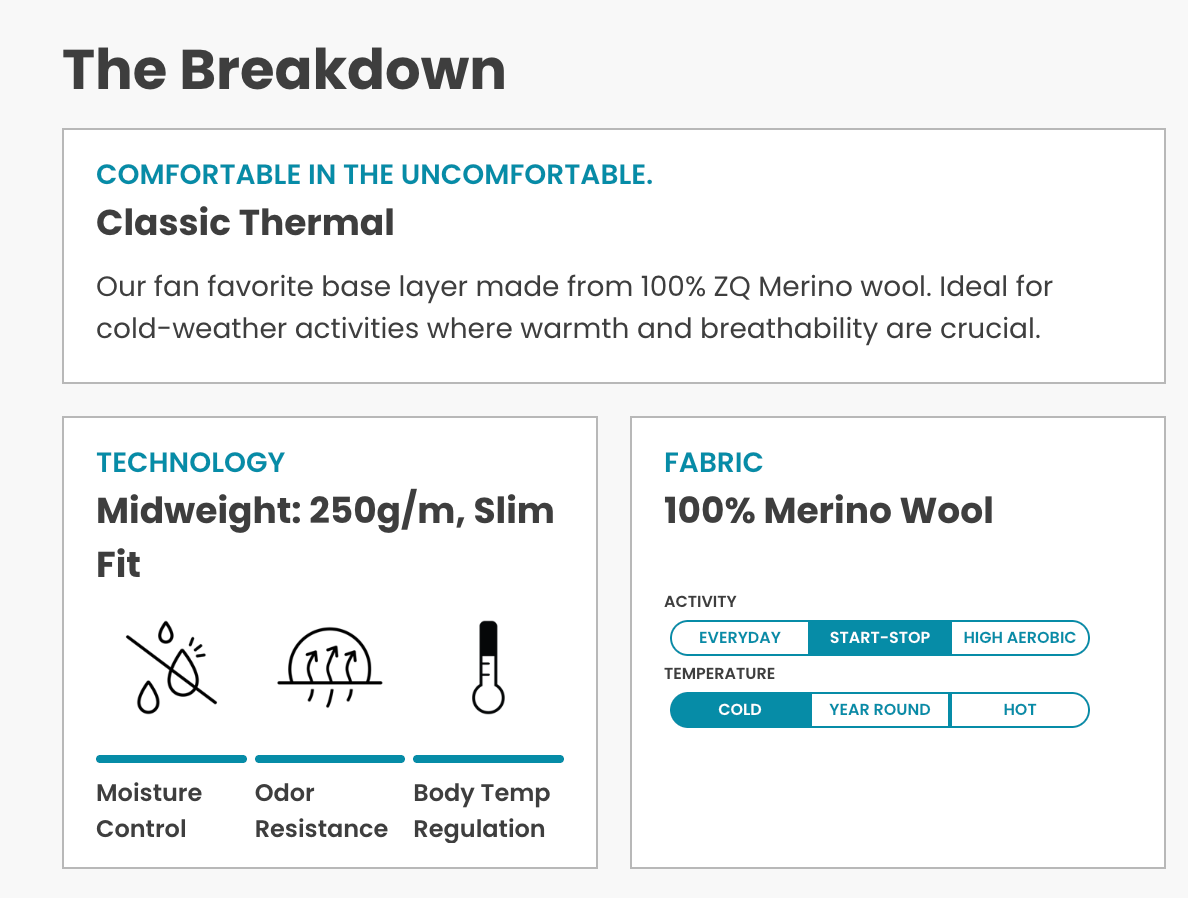The height and width of the screenshot is (898, 1188).
Task: Click the Odor Resistance label text
Action: 321,811
